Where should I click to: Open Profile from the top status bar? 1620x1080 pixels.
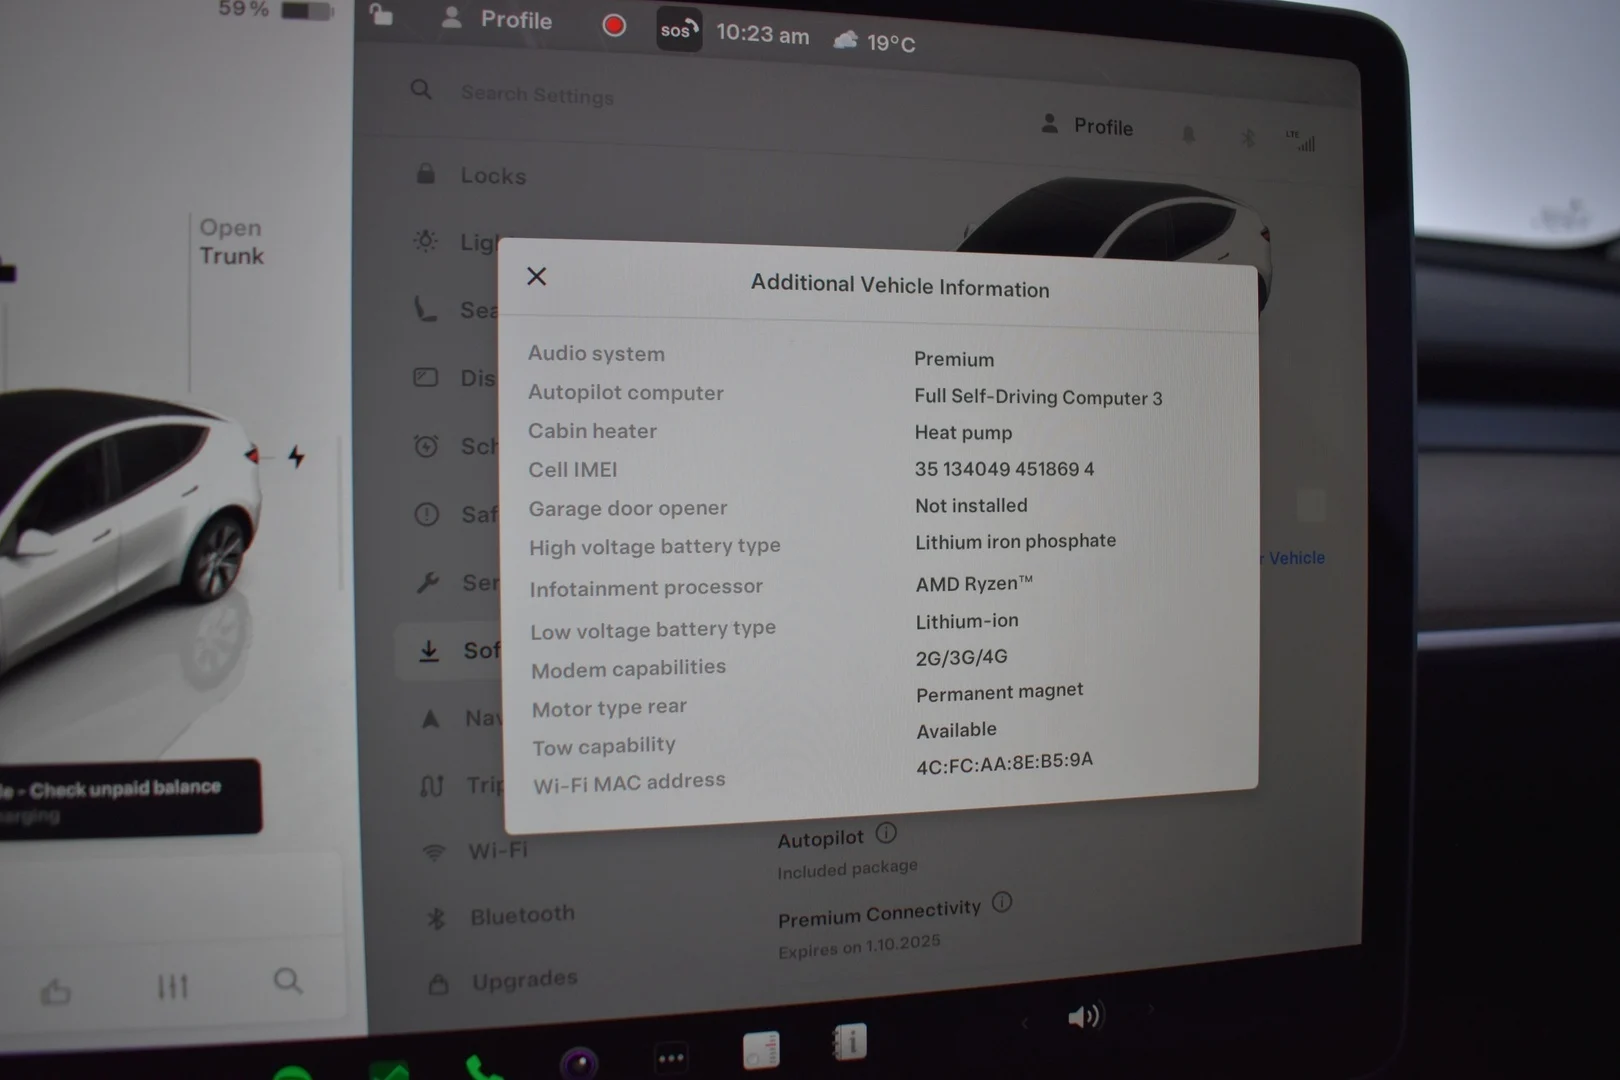(497, 19)
